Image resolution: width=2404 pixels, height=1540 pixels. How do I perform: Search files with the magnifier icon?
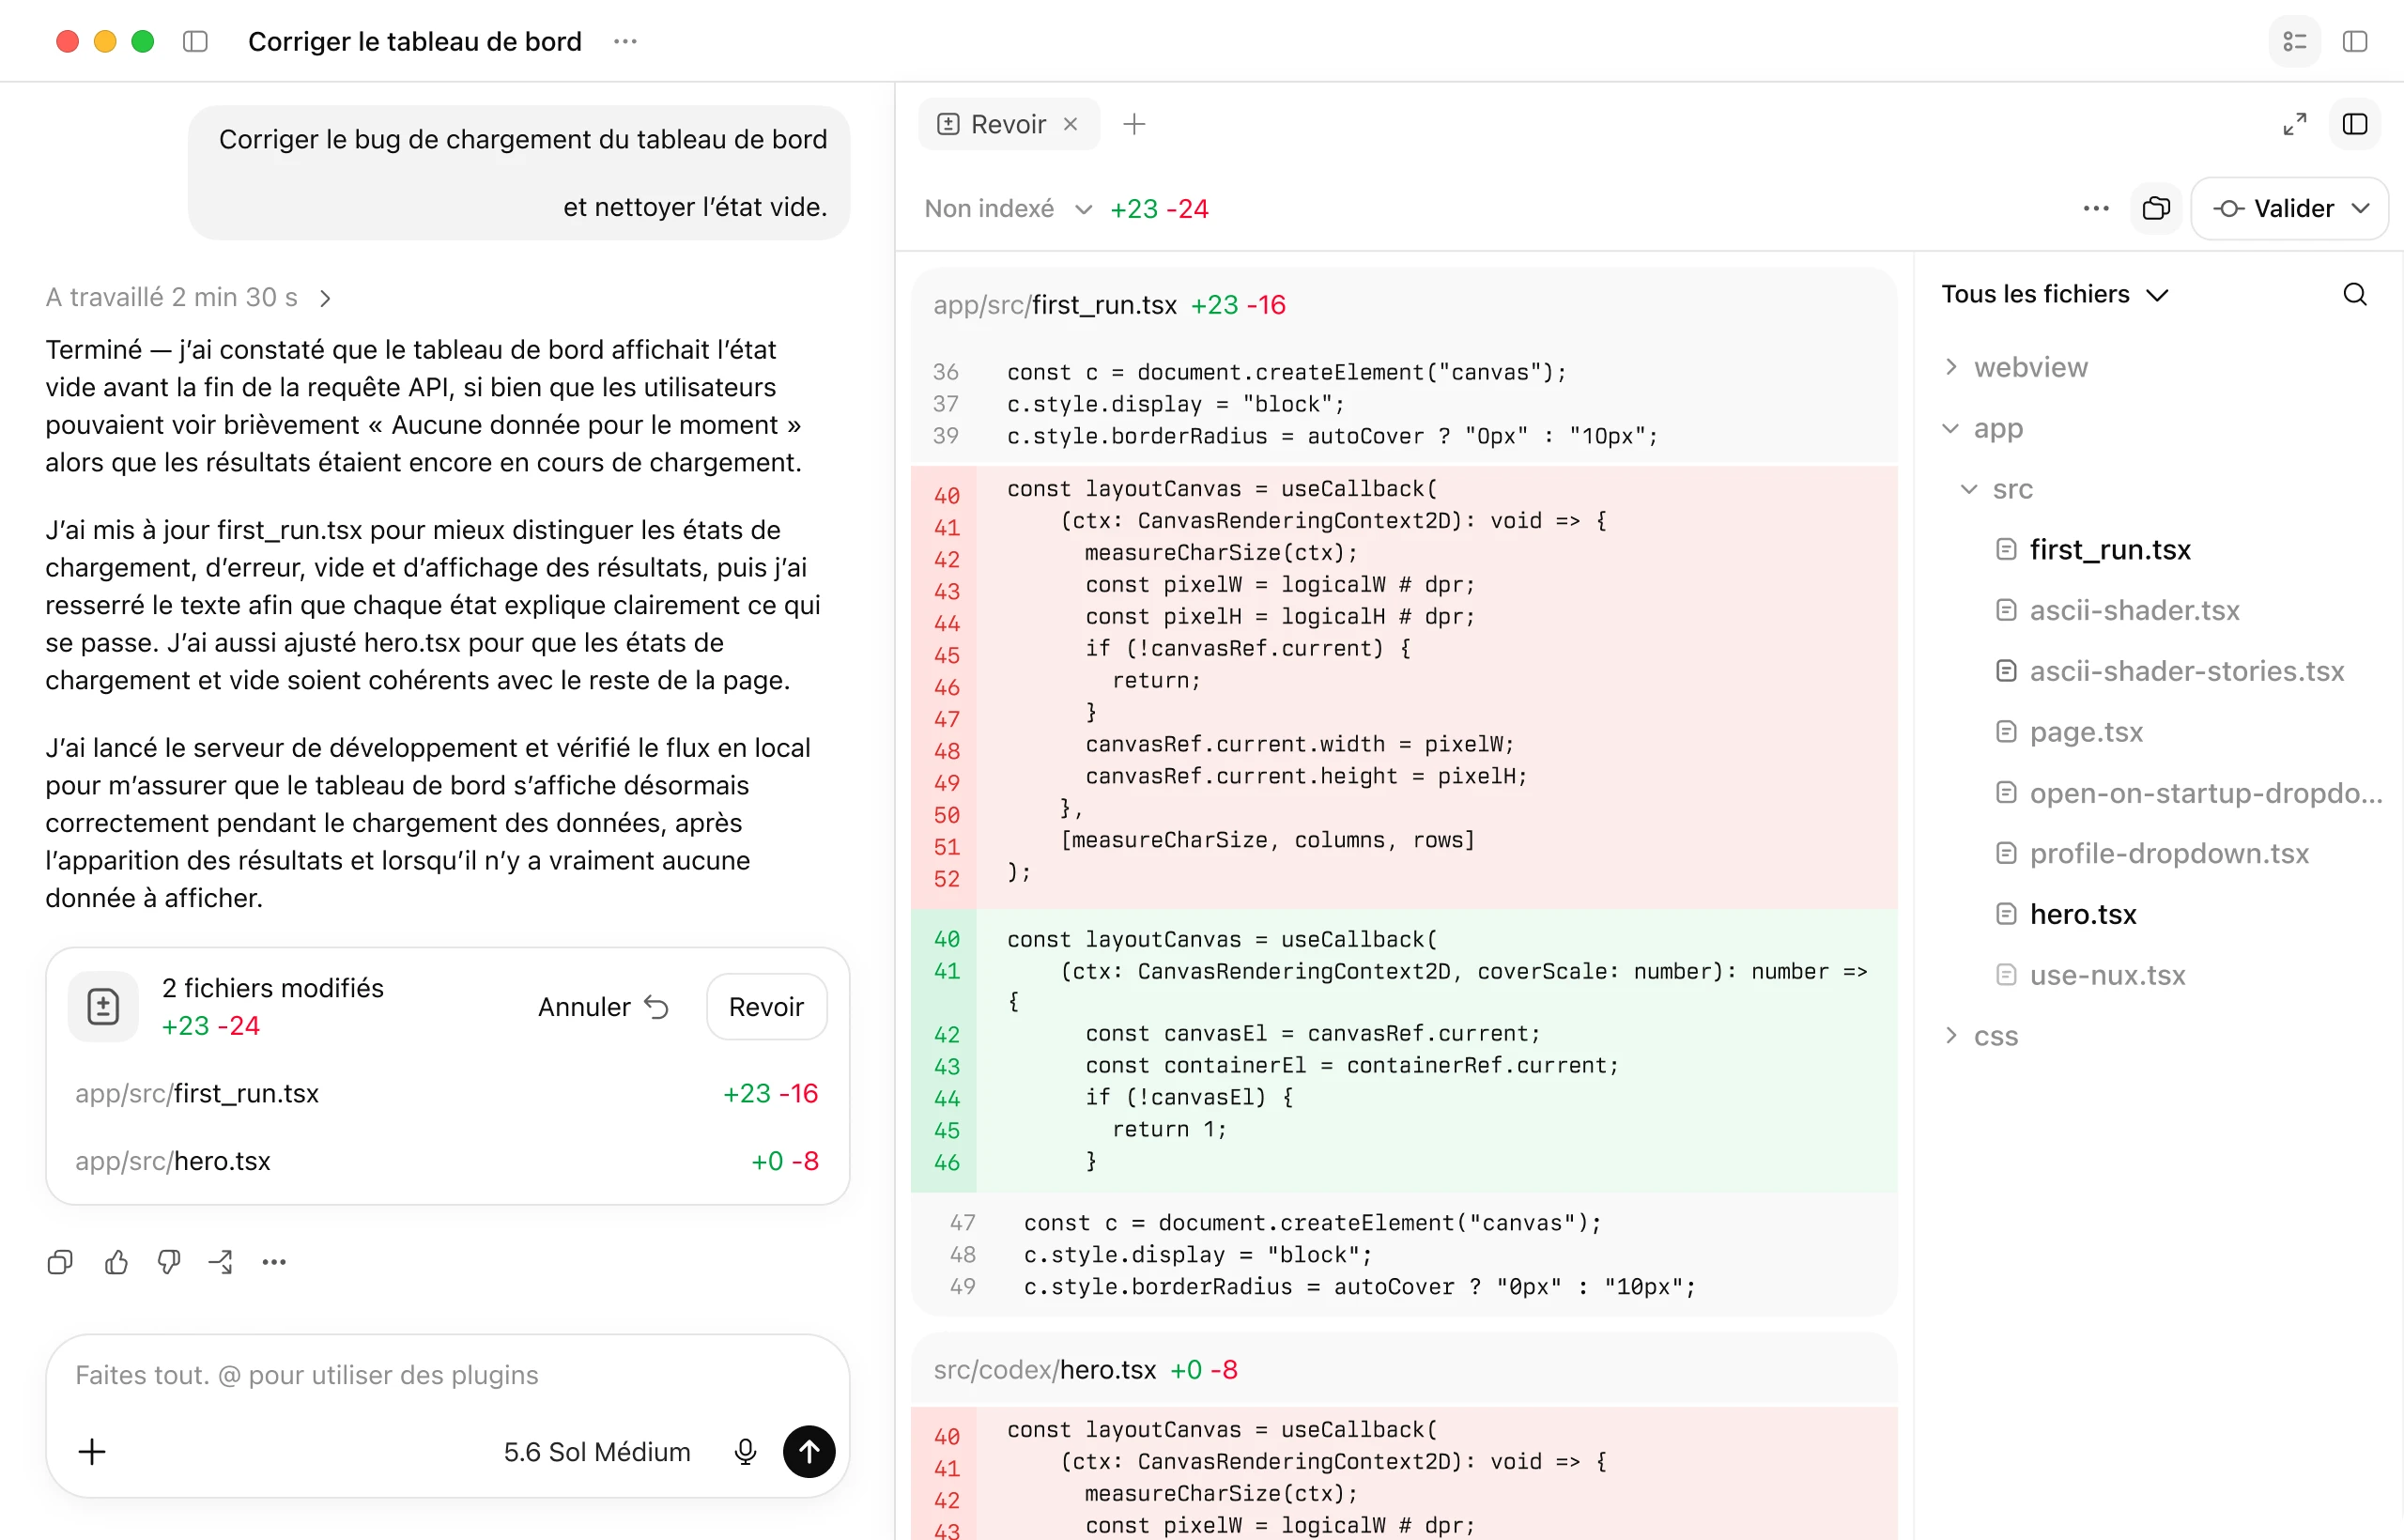tap(2355, 294)
